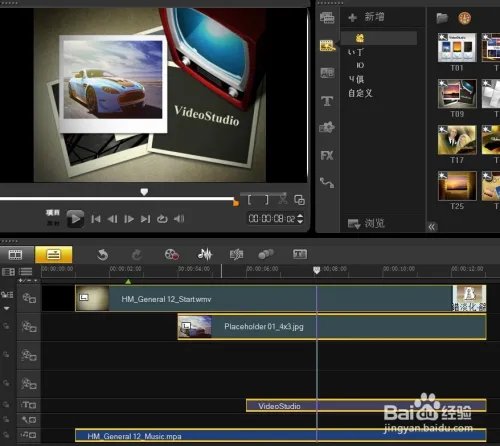Adjust timecode with the stepper arrows
Viewport: 500px width, 446px height.
coord(300,219)
